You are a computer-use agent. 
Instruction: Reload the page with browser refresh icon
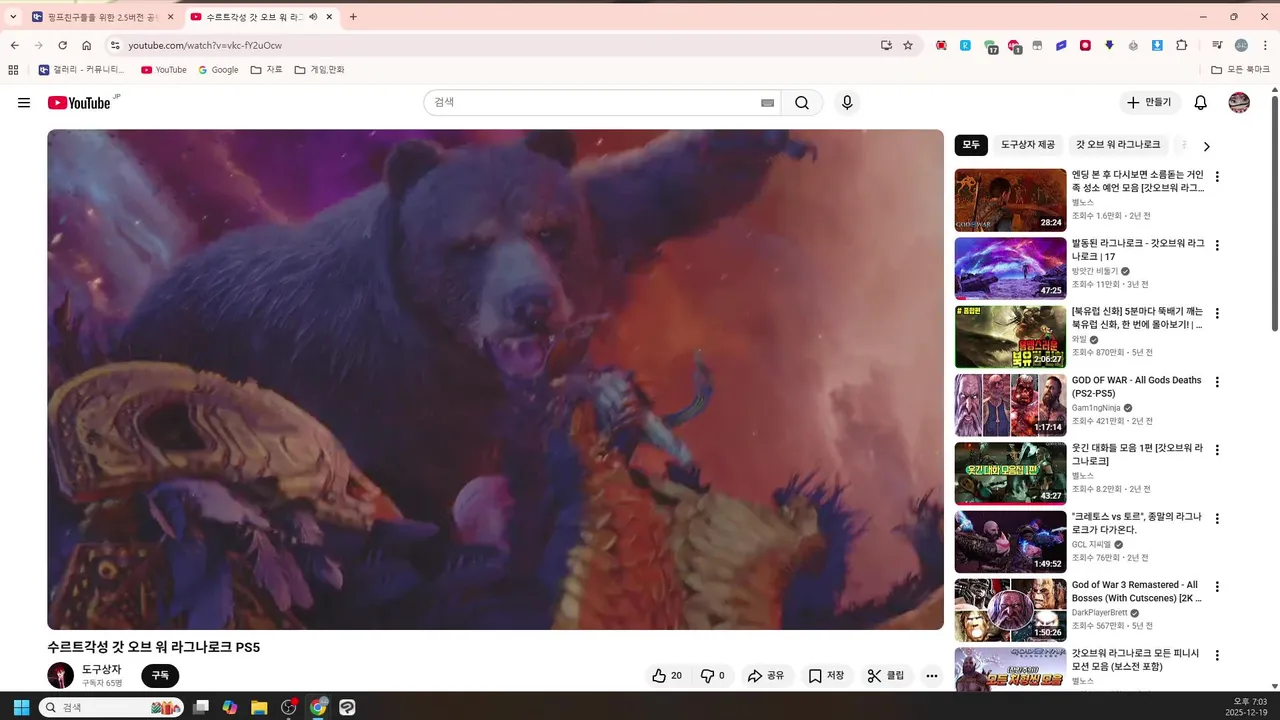tap(62, 45)
